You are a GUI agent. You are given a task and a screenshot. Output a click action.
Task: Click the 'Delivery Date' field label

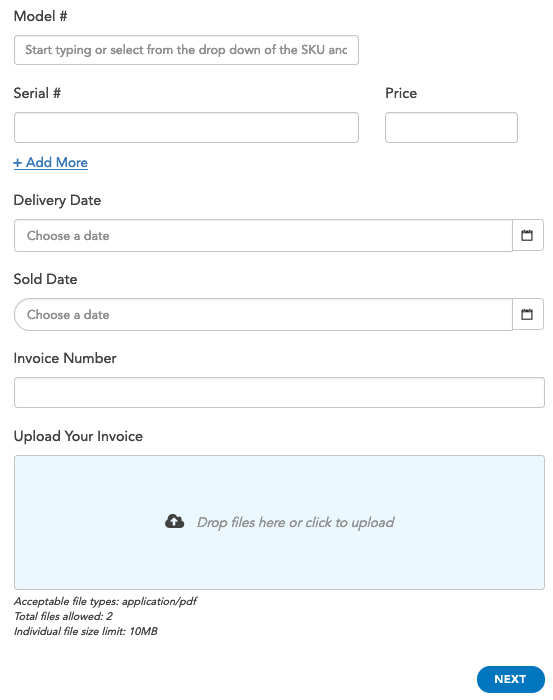(x=57, y=200)
